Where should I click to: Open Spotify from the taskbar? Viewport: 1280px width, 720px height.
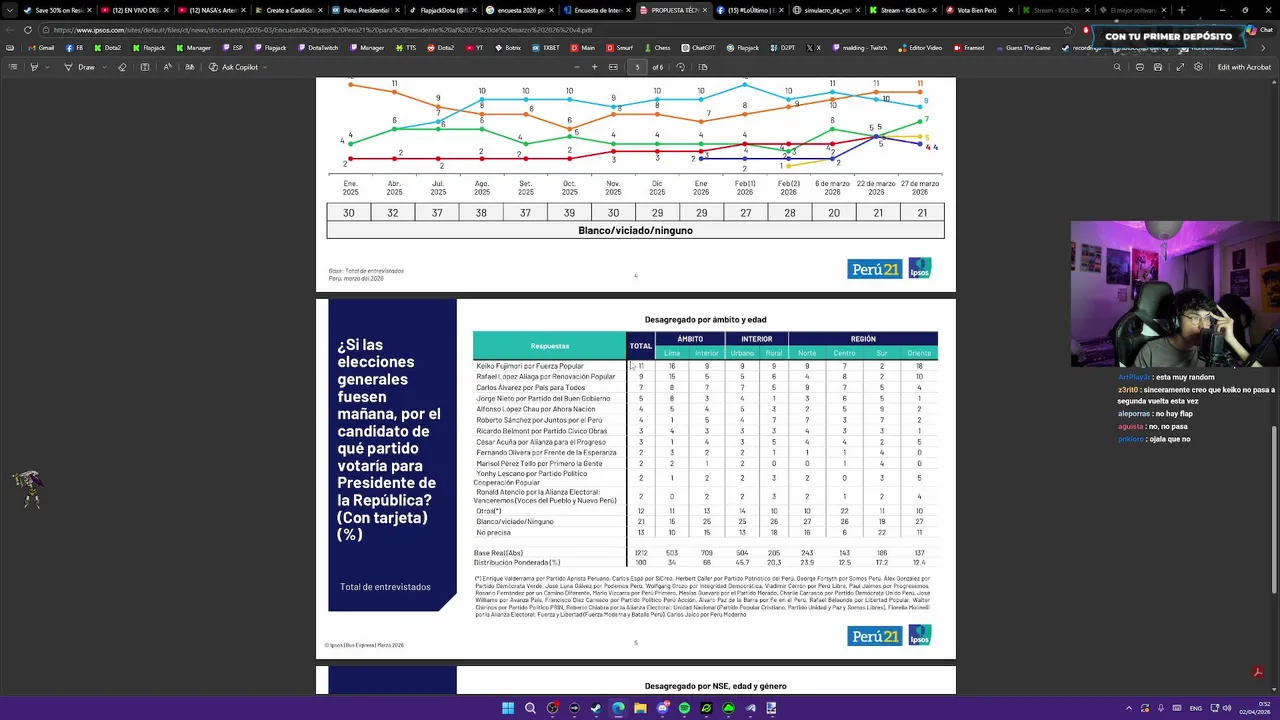click(x=684, y=708)
